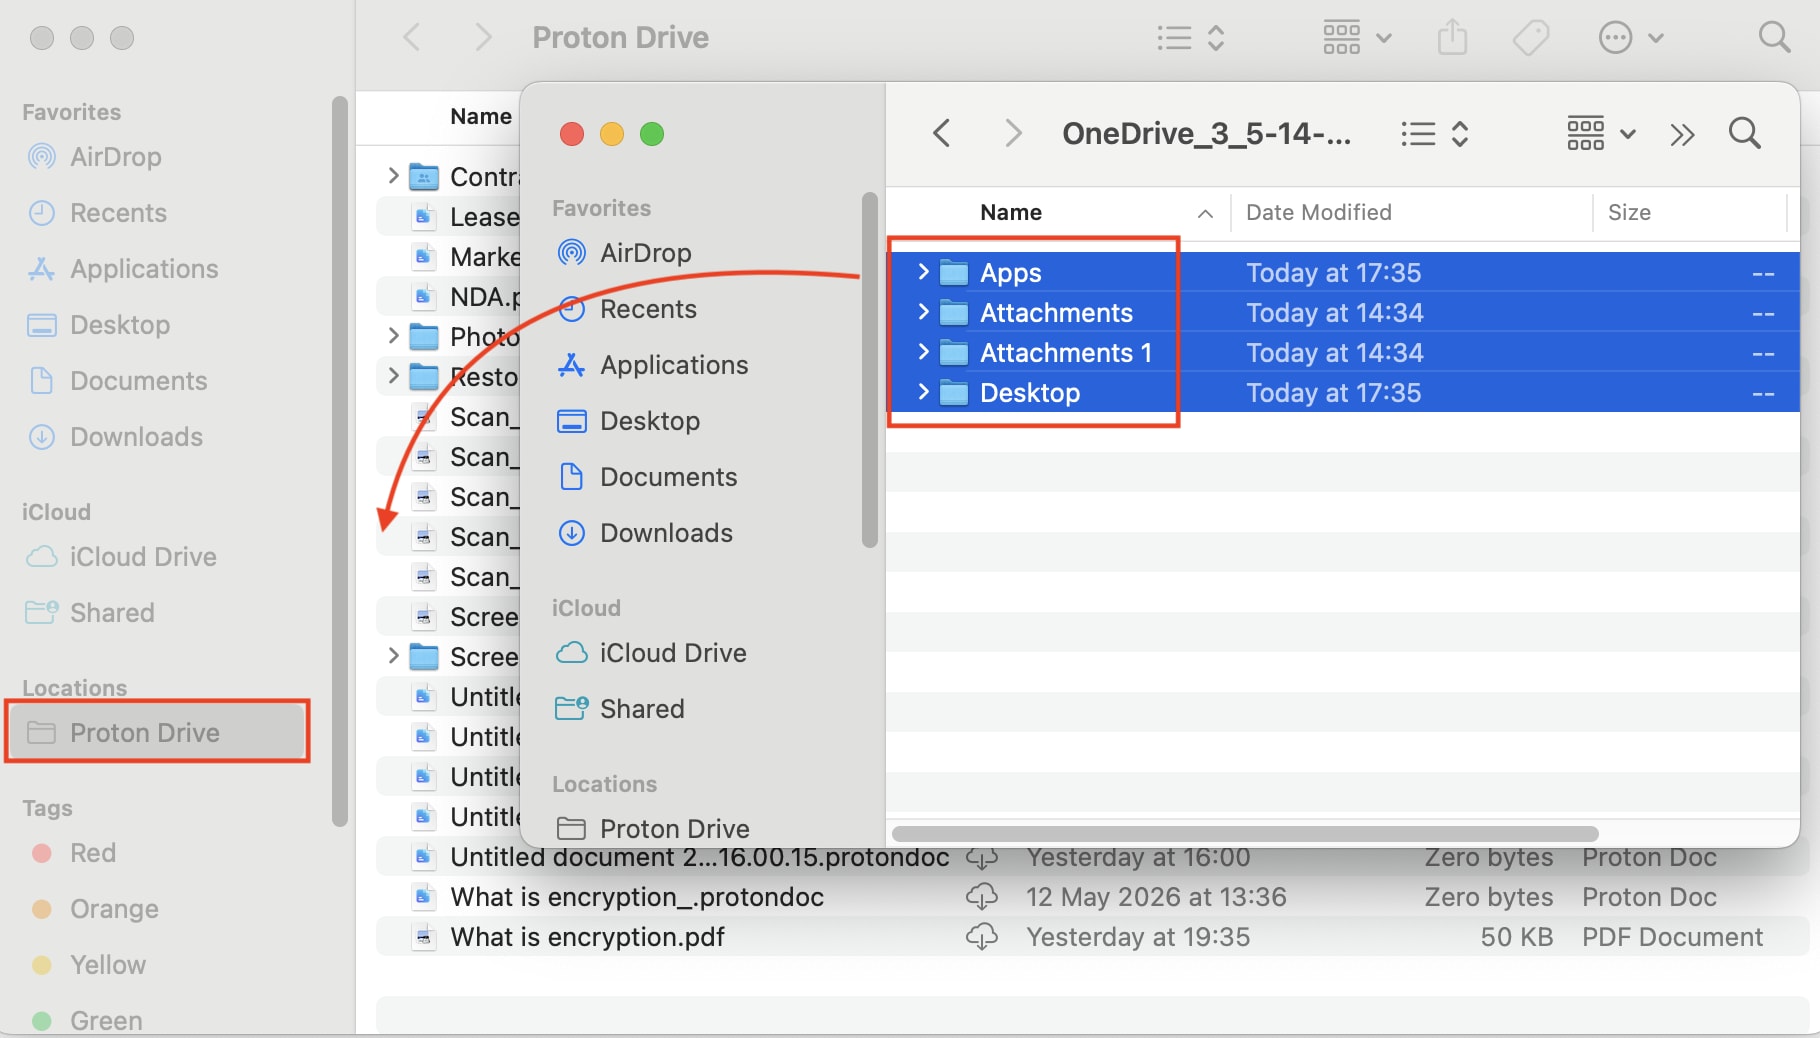Open list view options in the OneDrive window
Image resolution: width=1820 pixels, height=1038 pixels.
(1435, 134)
